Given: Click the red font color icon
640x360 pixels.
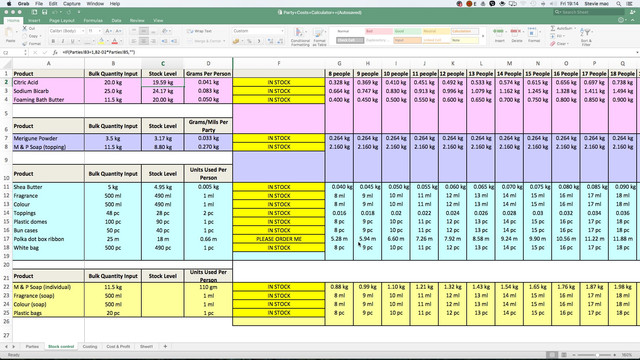Looking at the screenshot, I should (x=115, y=41).
